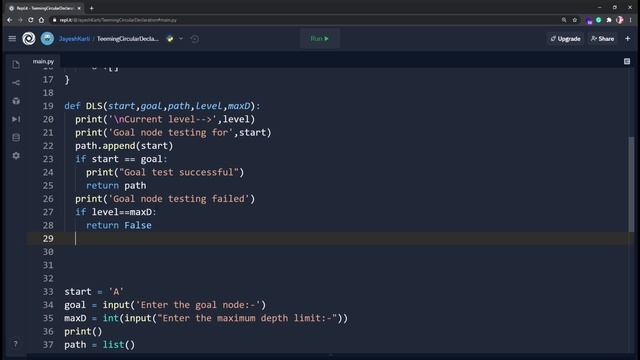Click the editor vertical scrollbar thumb
Screen dimensions: 640x360
[631, 184]
